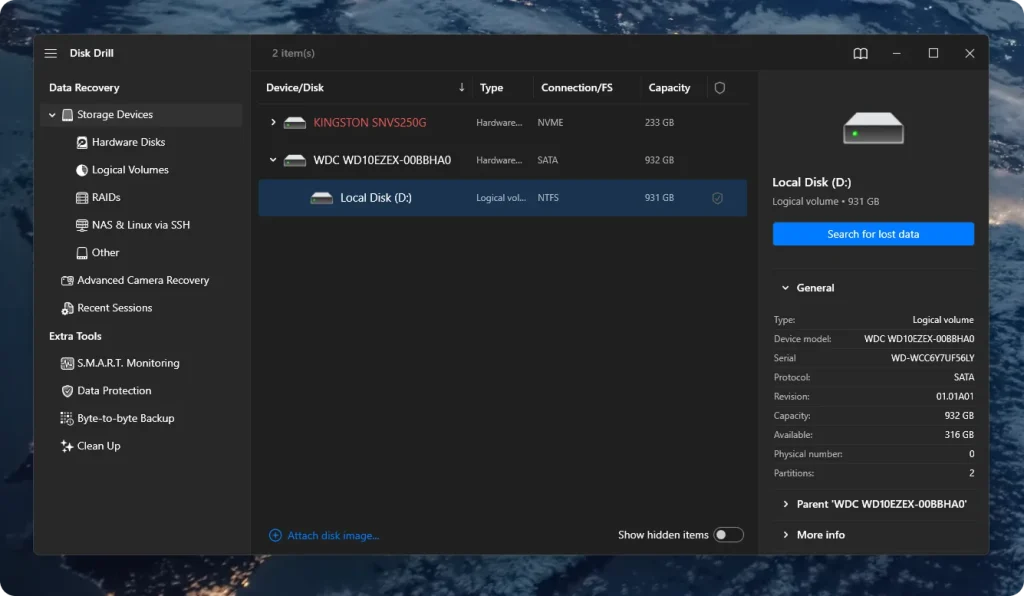This screenshot has height=596, width=1024.
Task: Click the Device/Disk column sort arrow
Action: [x=462, y=87]
